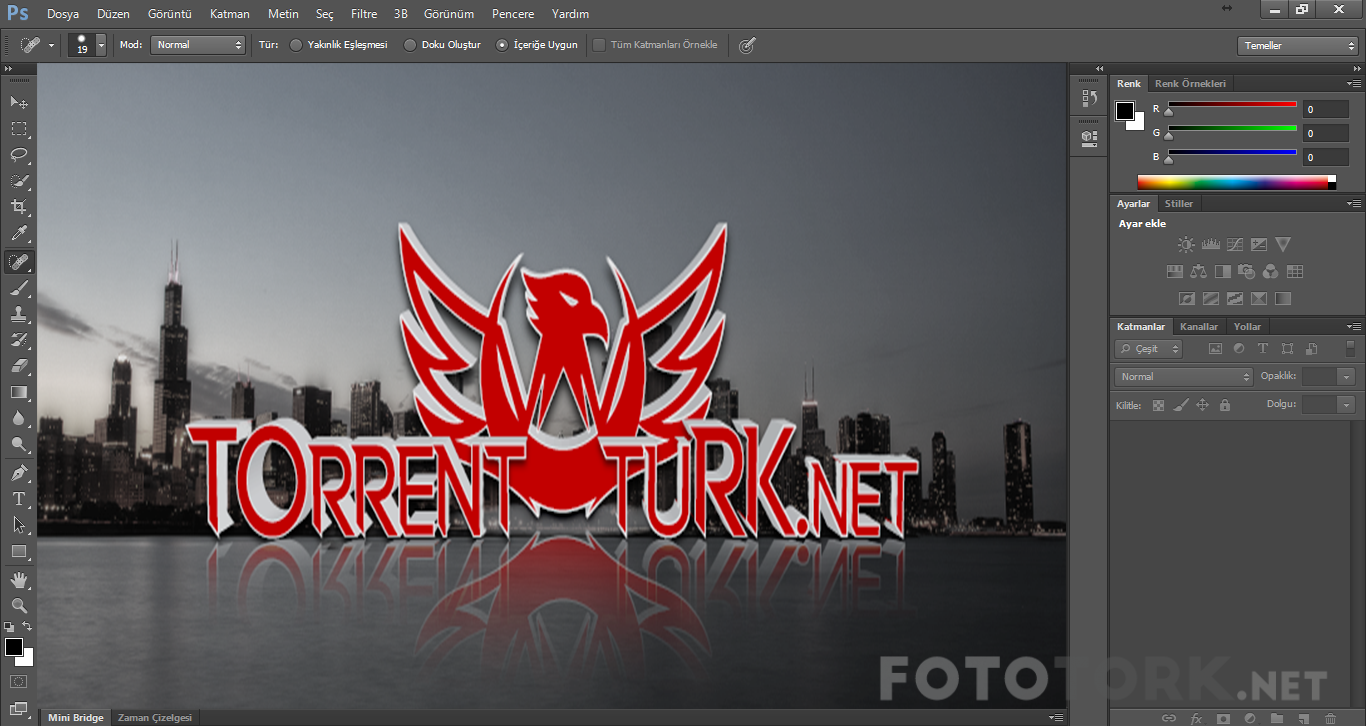Select the Crop tool

coord(19,207)
